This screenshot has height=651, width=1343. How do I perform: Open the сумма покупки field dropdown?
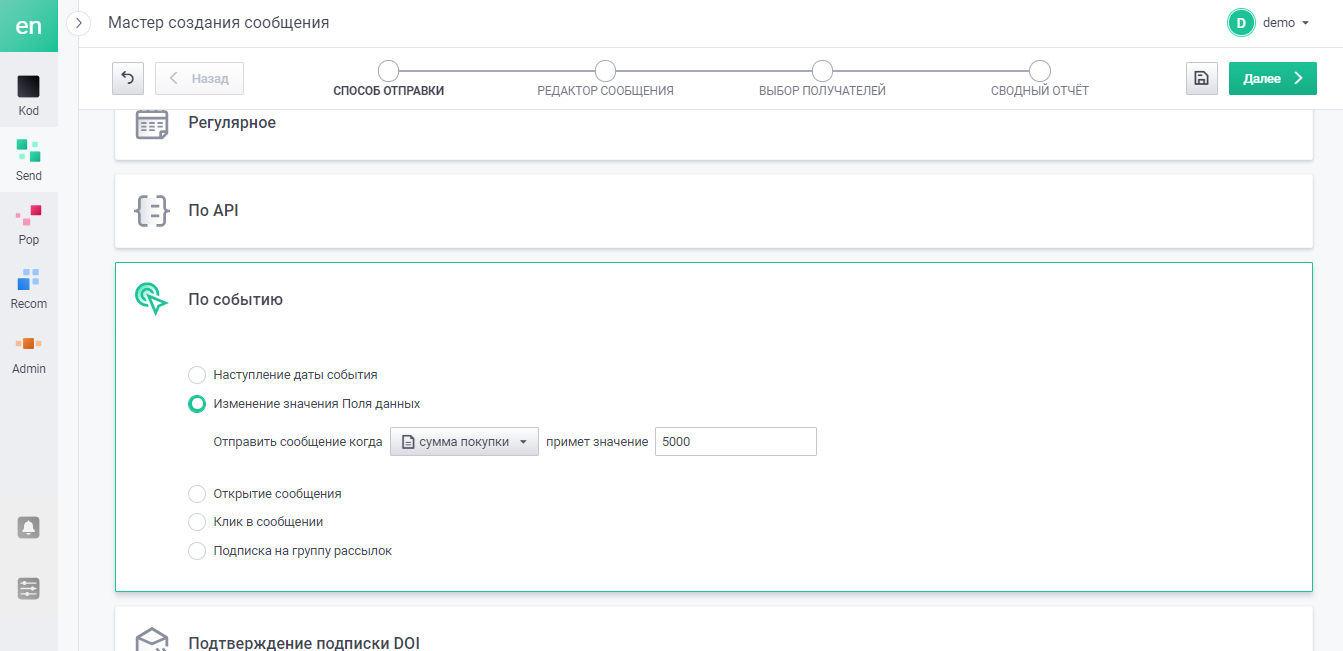[x=464, y=441]
